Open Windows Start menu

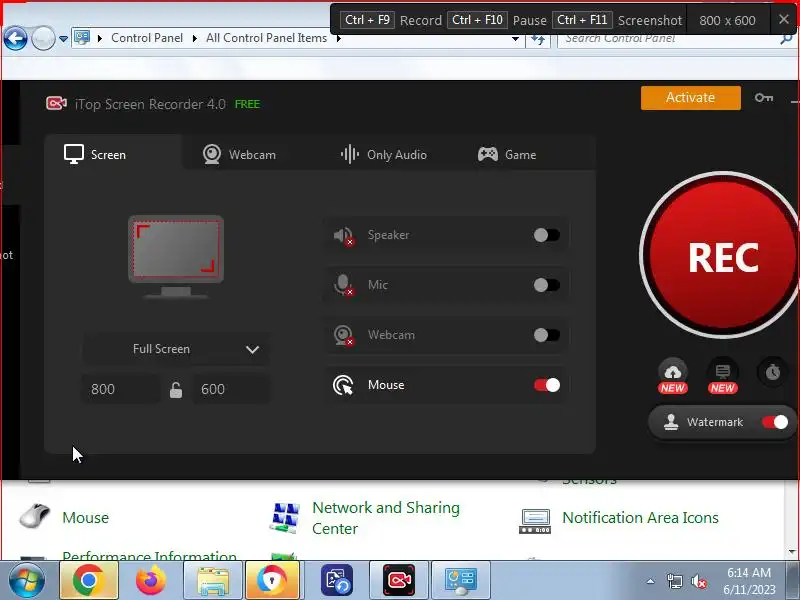point(27,581)
